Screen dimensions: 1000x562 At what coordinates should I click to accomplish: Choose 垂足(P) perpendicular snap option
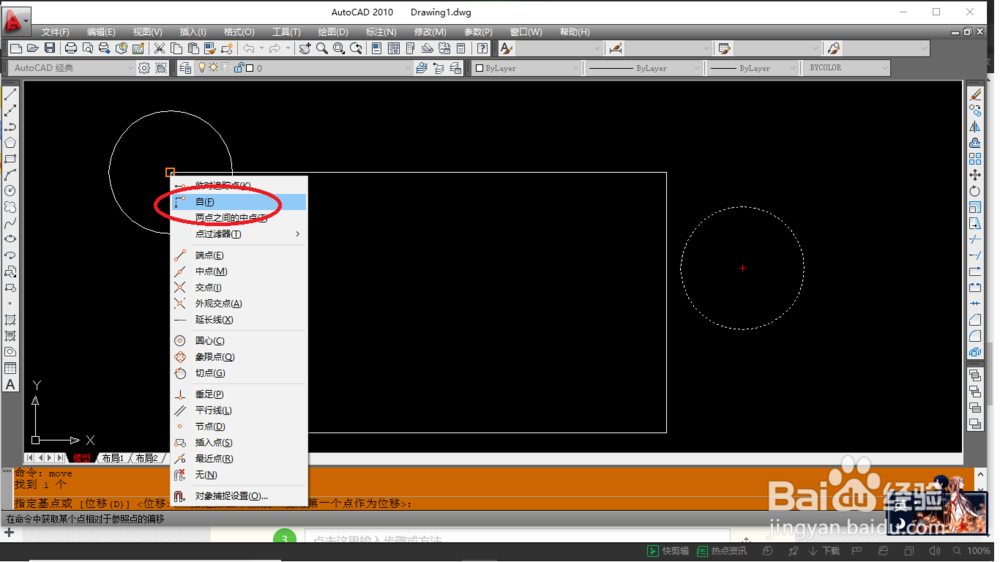239,394
